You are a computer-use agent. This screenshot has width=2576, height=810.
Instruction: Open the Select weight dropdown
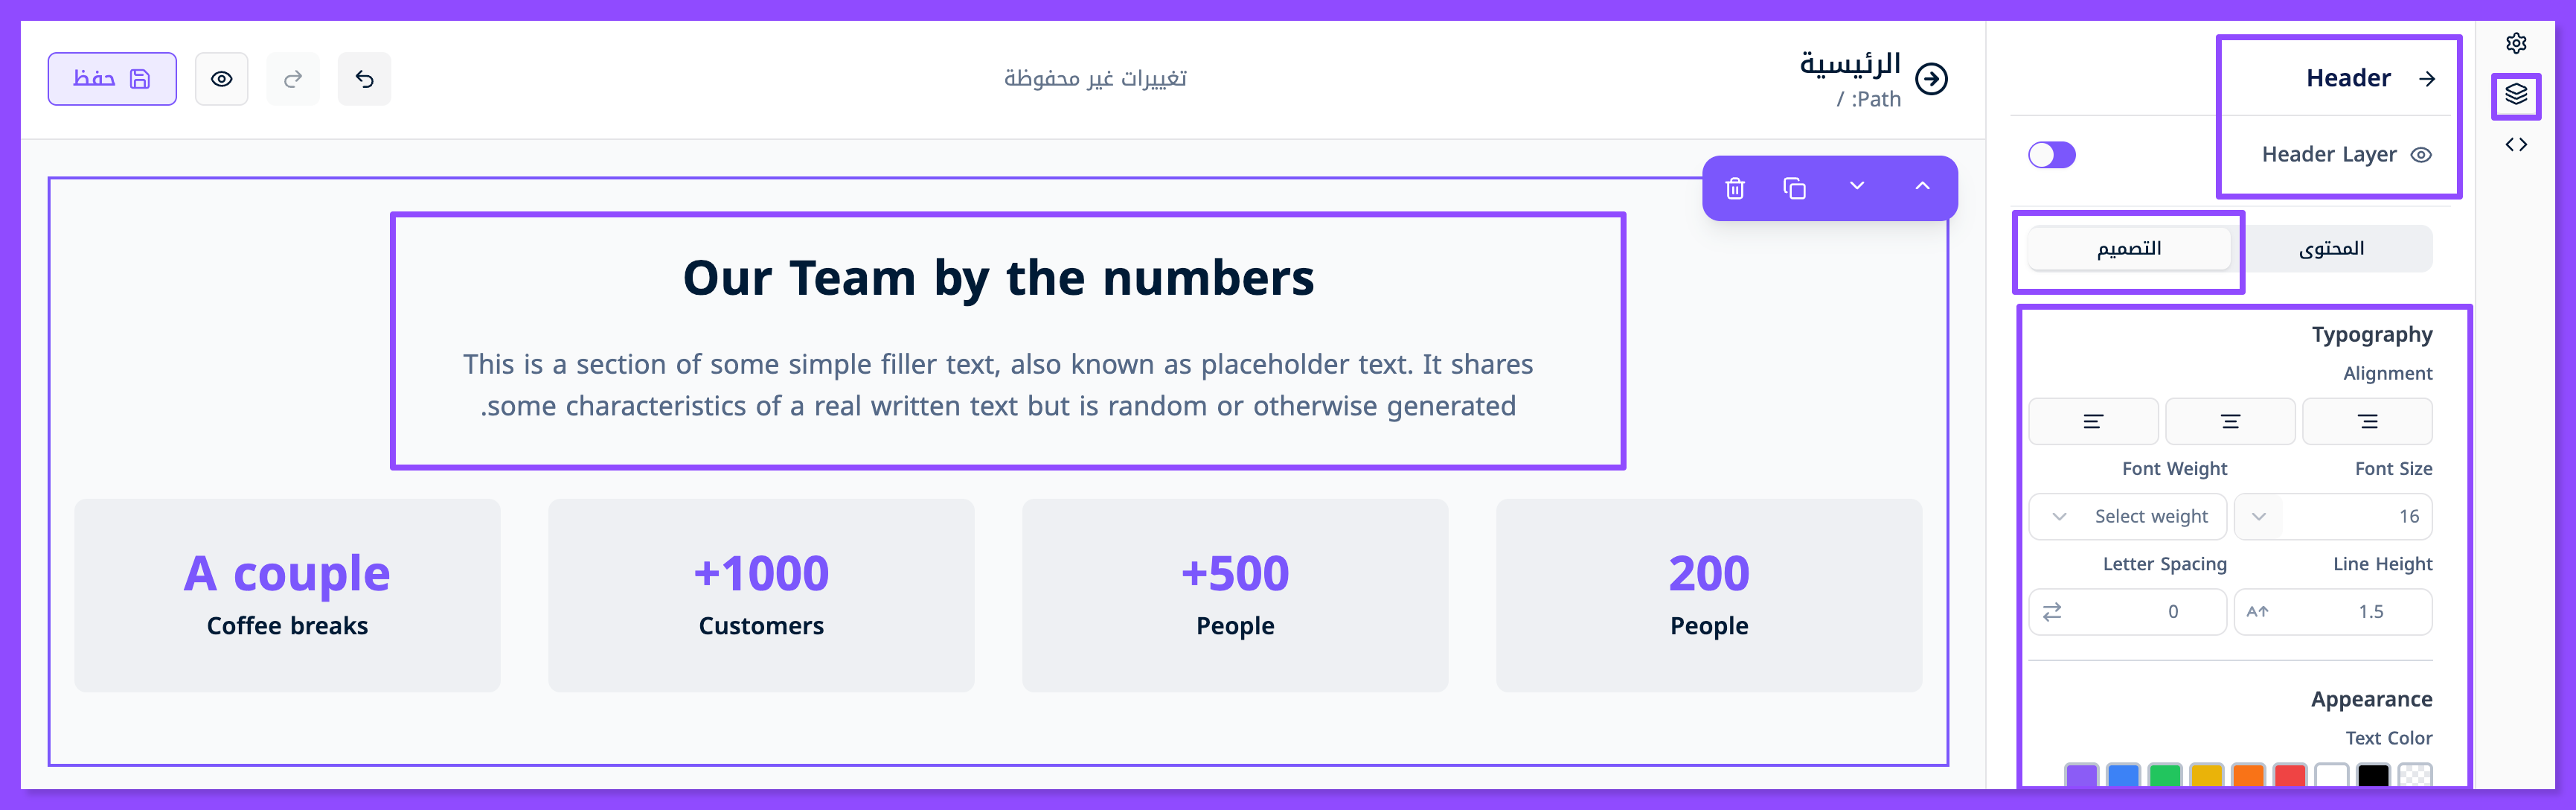[2127, 516]
